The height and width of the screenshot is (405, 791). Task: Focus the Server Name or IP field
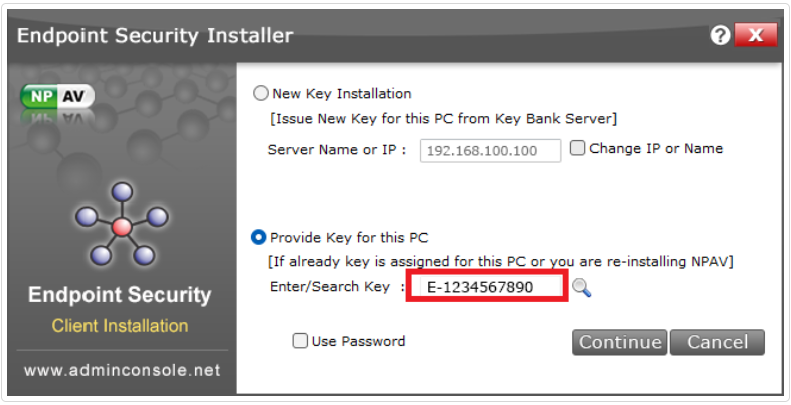coord(491,151)
